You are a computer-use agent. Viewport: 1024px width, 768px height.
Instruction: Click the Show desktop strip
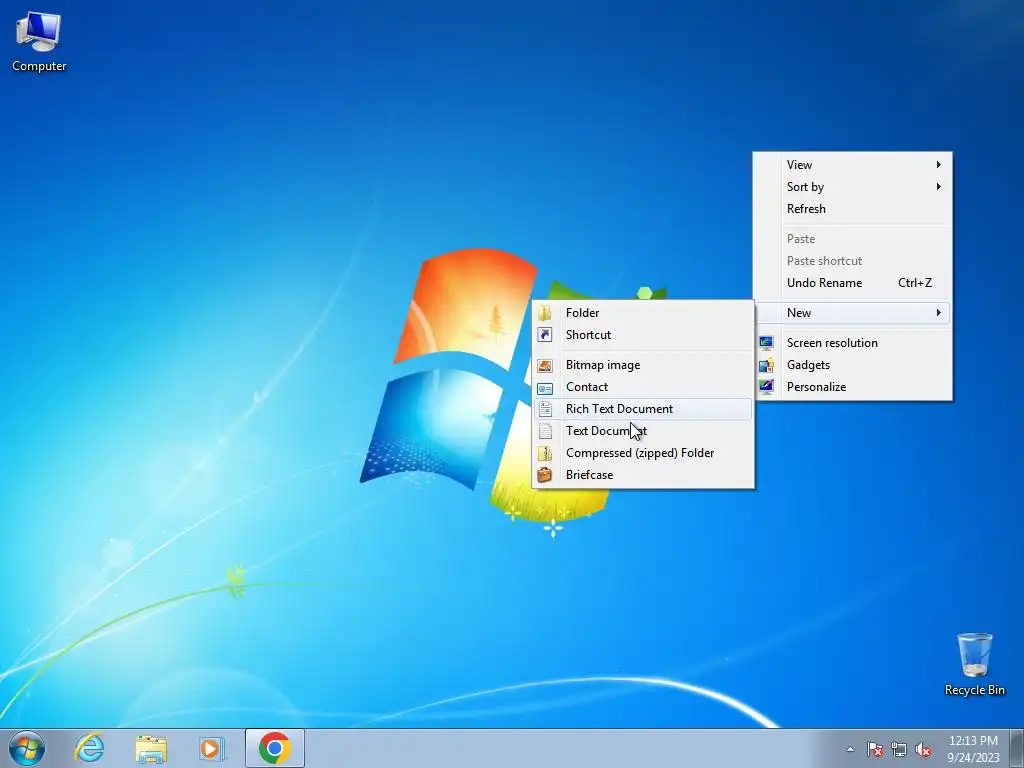(x=1017, y=748)
